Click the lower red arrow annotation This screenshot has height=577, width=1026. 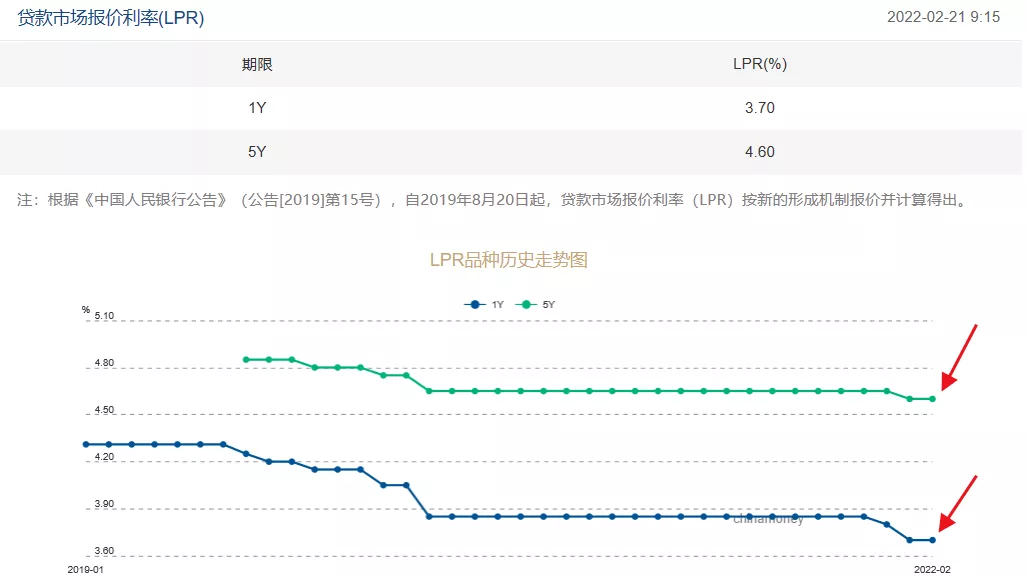tap(959, 506)
